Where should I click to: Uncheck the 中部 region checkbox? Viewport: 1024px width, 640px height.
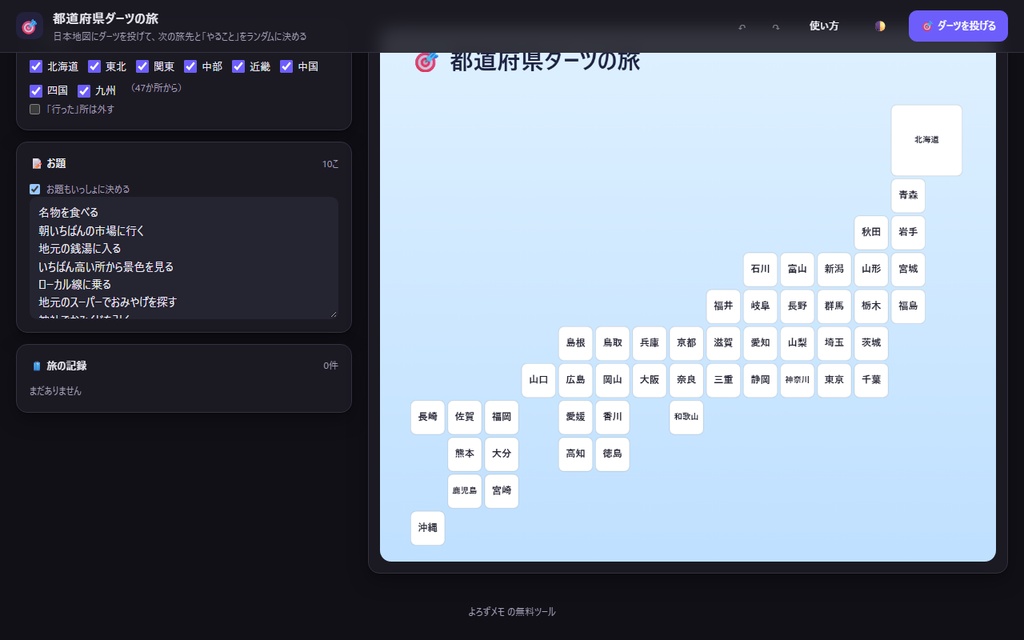[190, 66]
